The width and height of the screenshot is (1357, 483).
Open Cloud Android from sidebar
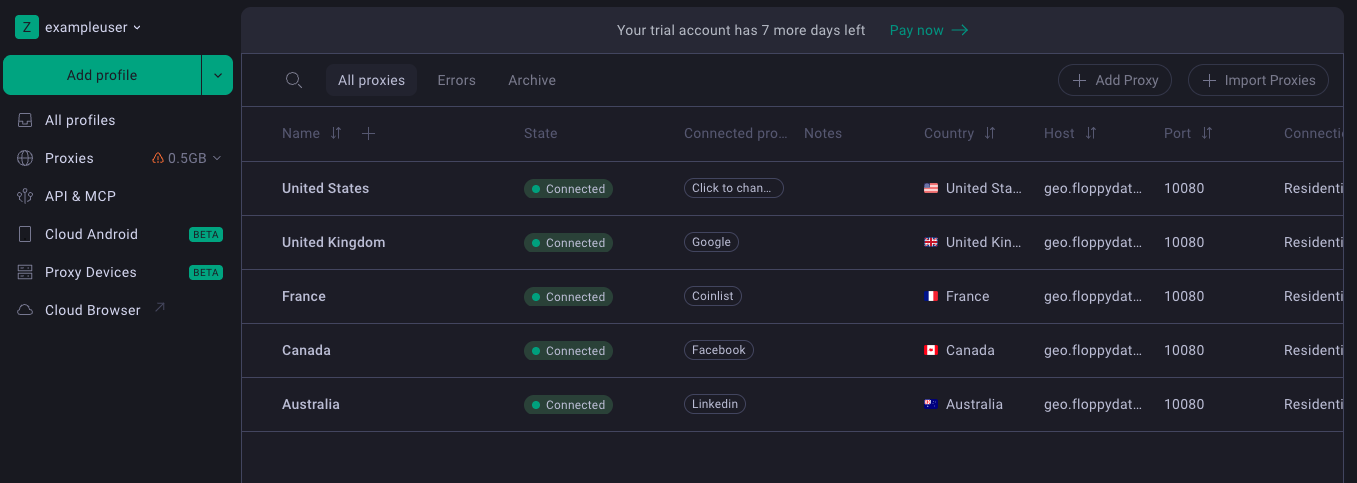[91, 234]
